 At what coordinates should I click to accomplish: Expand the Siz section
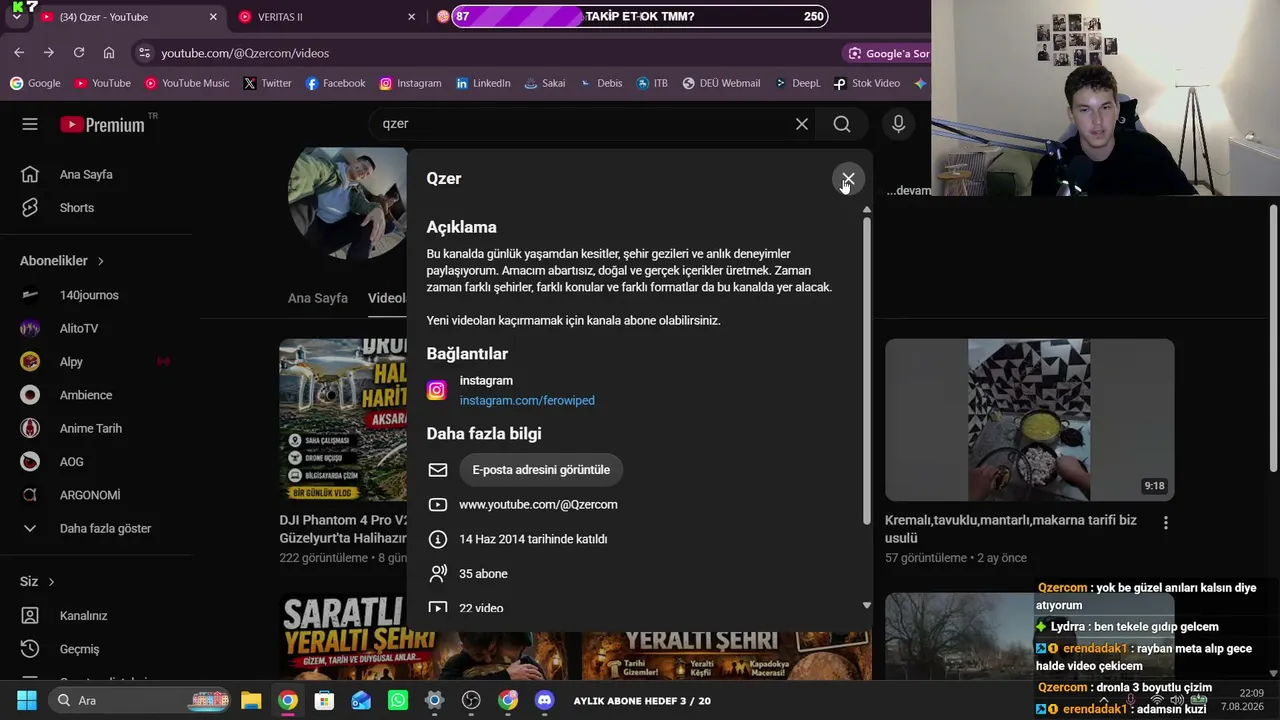pos(38,581)
